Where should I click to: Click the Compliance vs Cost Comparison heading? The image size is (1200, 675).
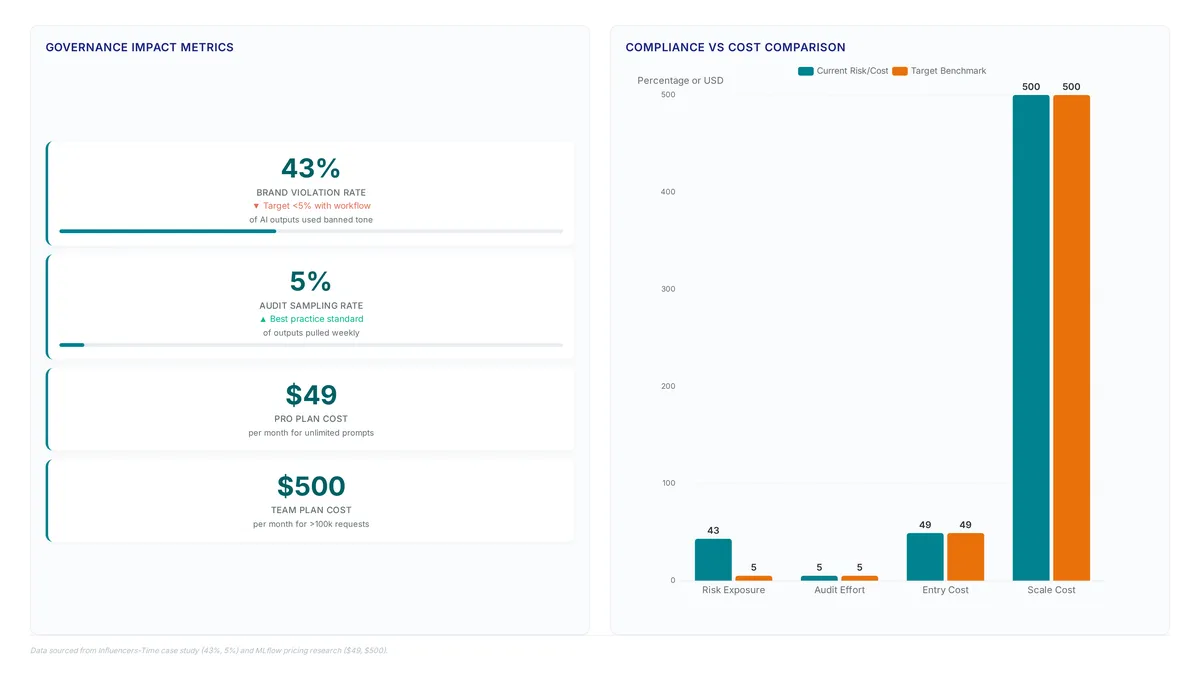coord(735,47)
